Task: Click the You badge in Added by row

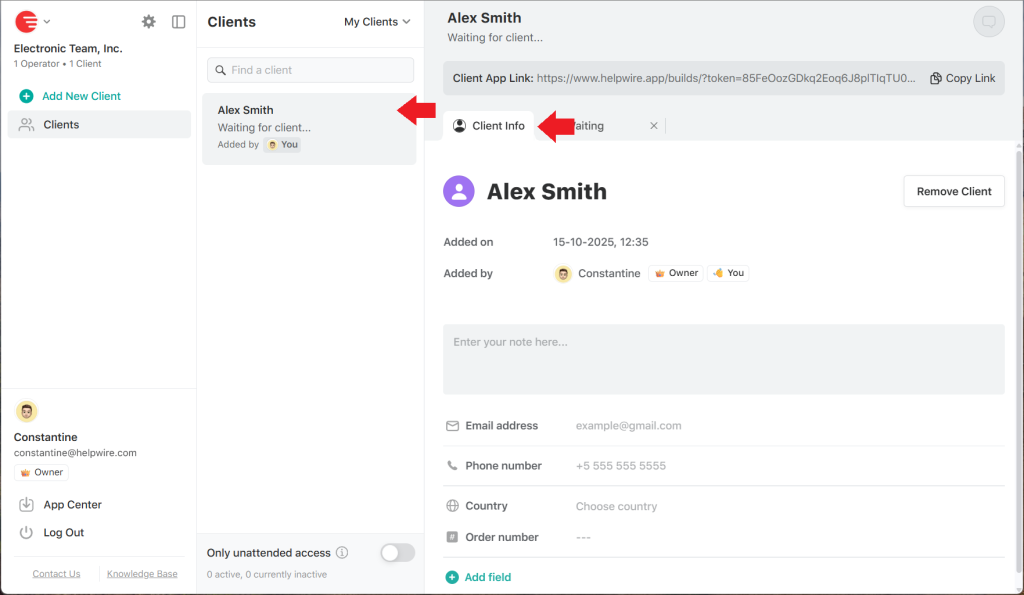Action: (x=728, y=273)
